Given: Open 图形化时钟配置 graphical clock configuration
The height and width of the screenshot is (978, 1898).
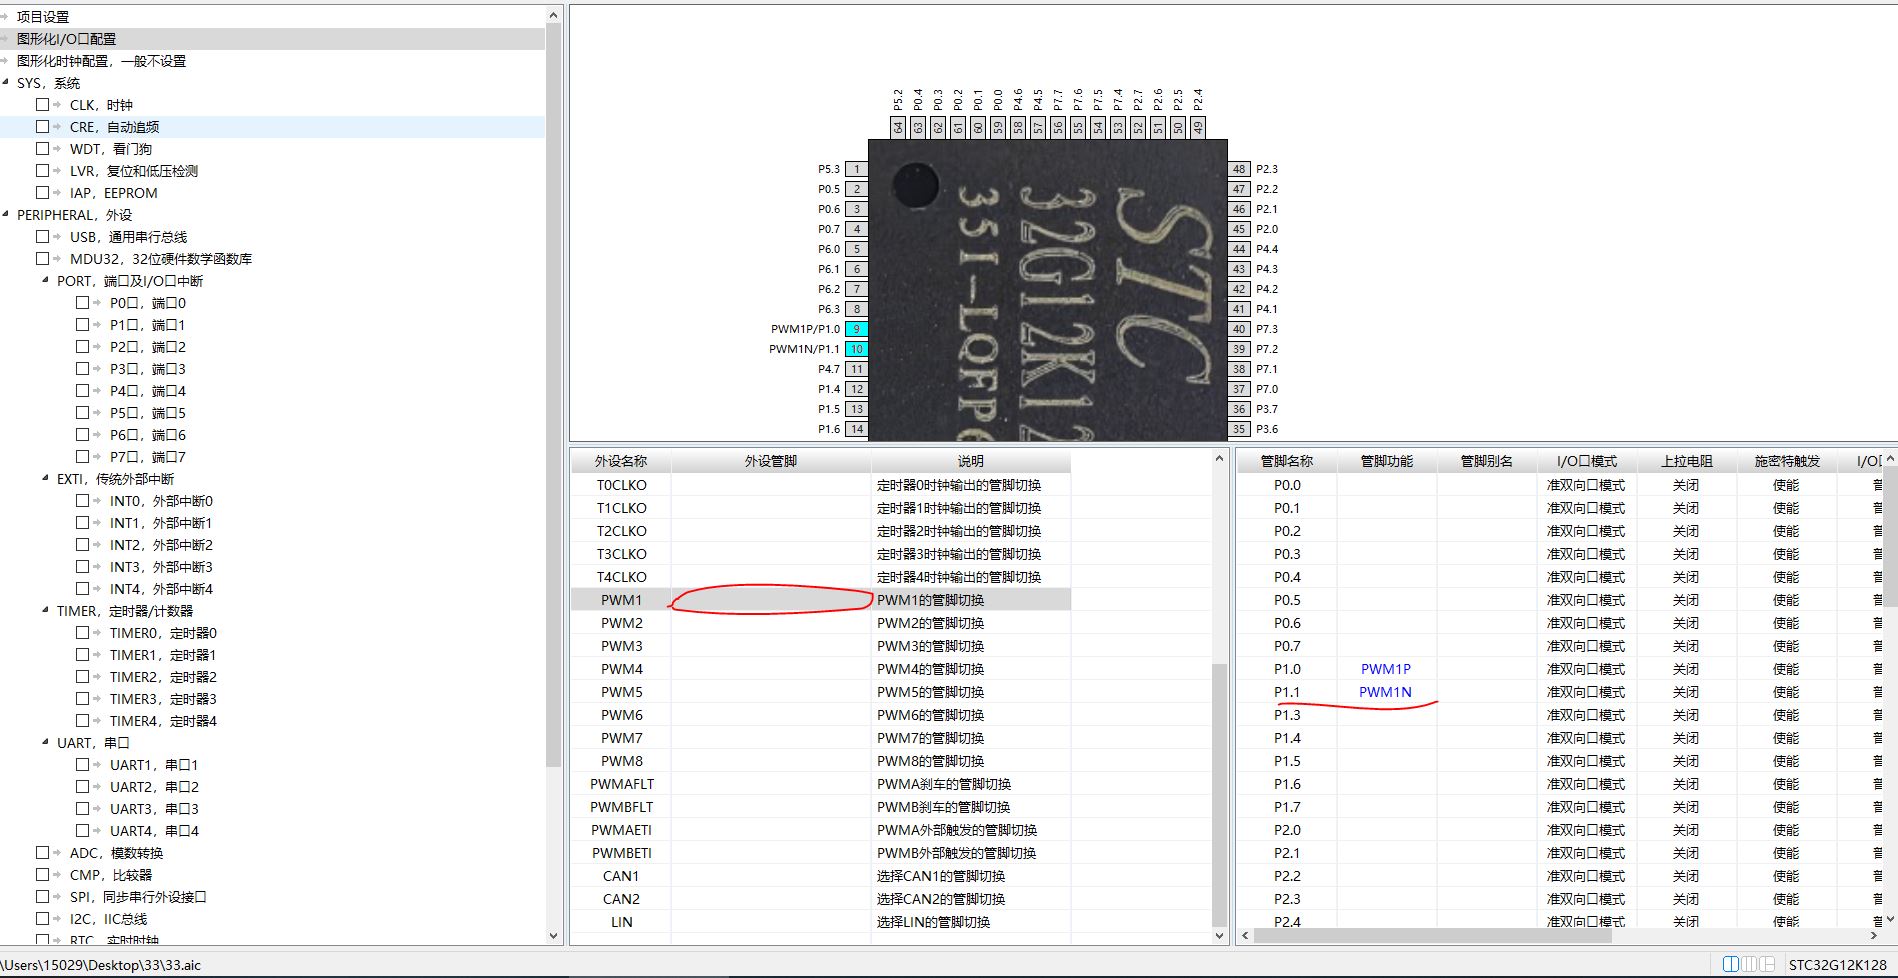Looking at the screenshot, I should (x=101, y=61).
